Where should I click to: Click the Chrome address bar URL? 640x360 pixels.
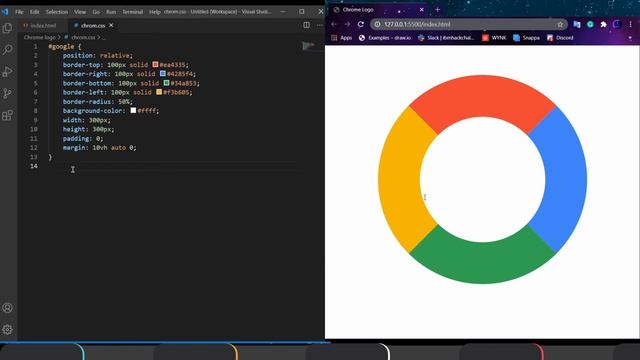pos(417,24)
